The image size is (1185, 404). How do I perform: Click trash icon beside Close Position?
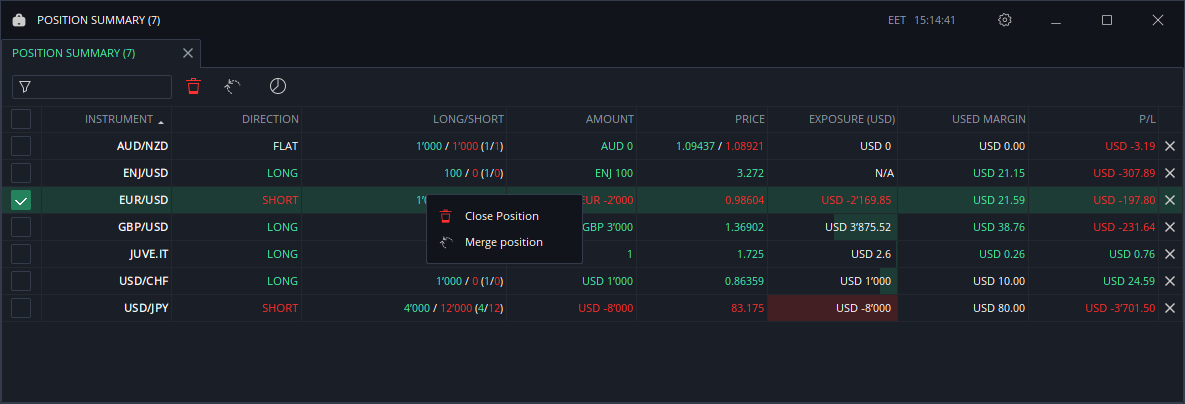point(446,217)
